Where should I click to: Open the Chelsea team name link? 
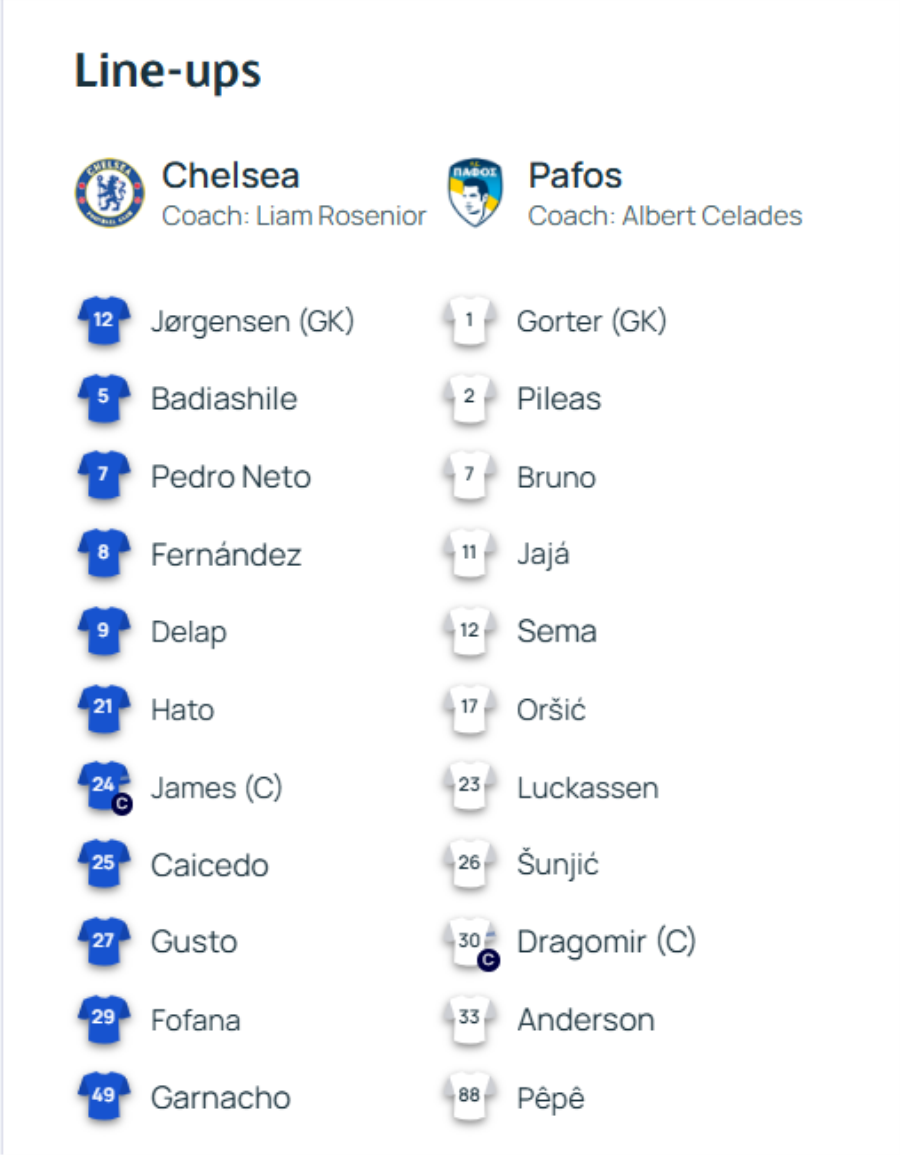231,176
